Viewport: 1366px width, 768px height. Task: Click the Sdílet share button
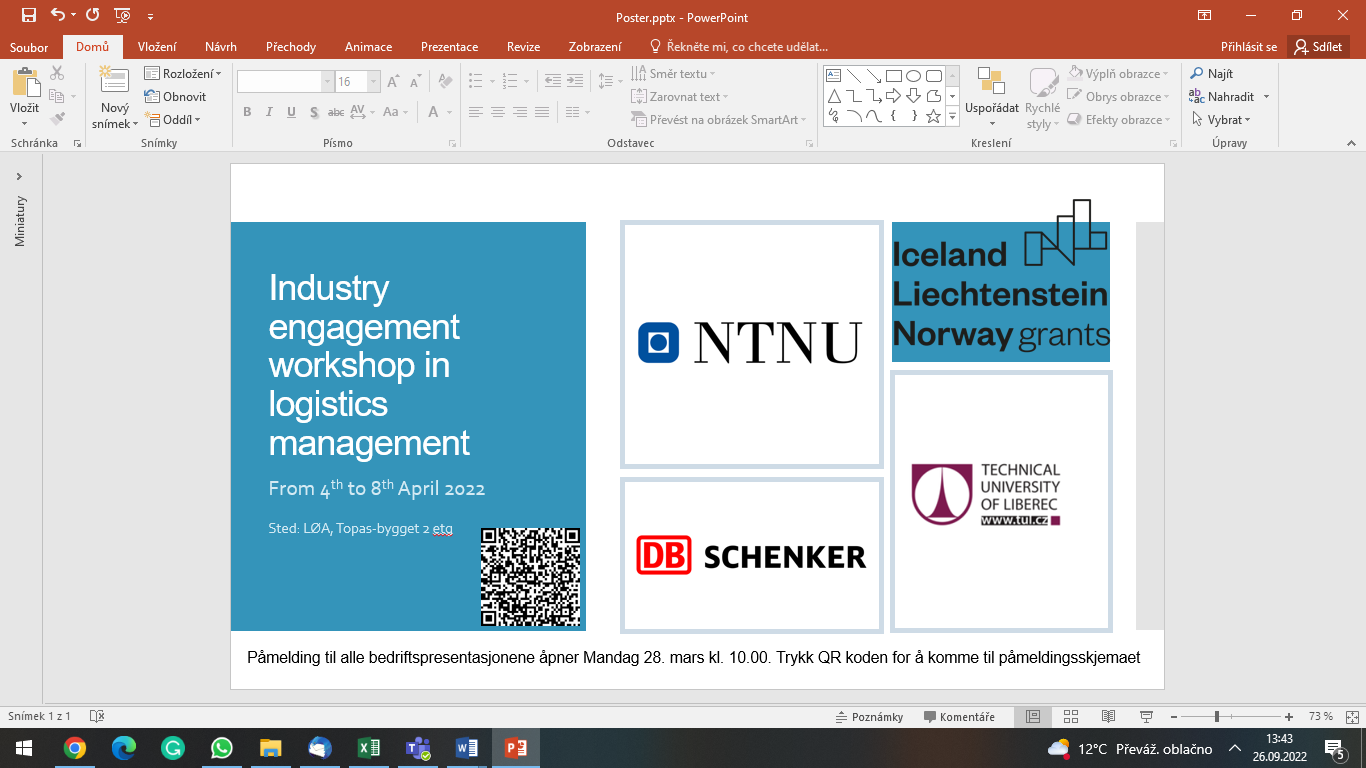click(1319, 47)
